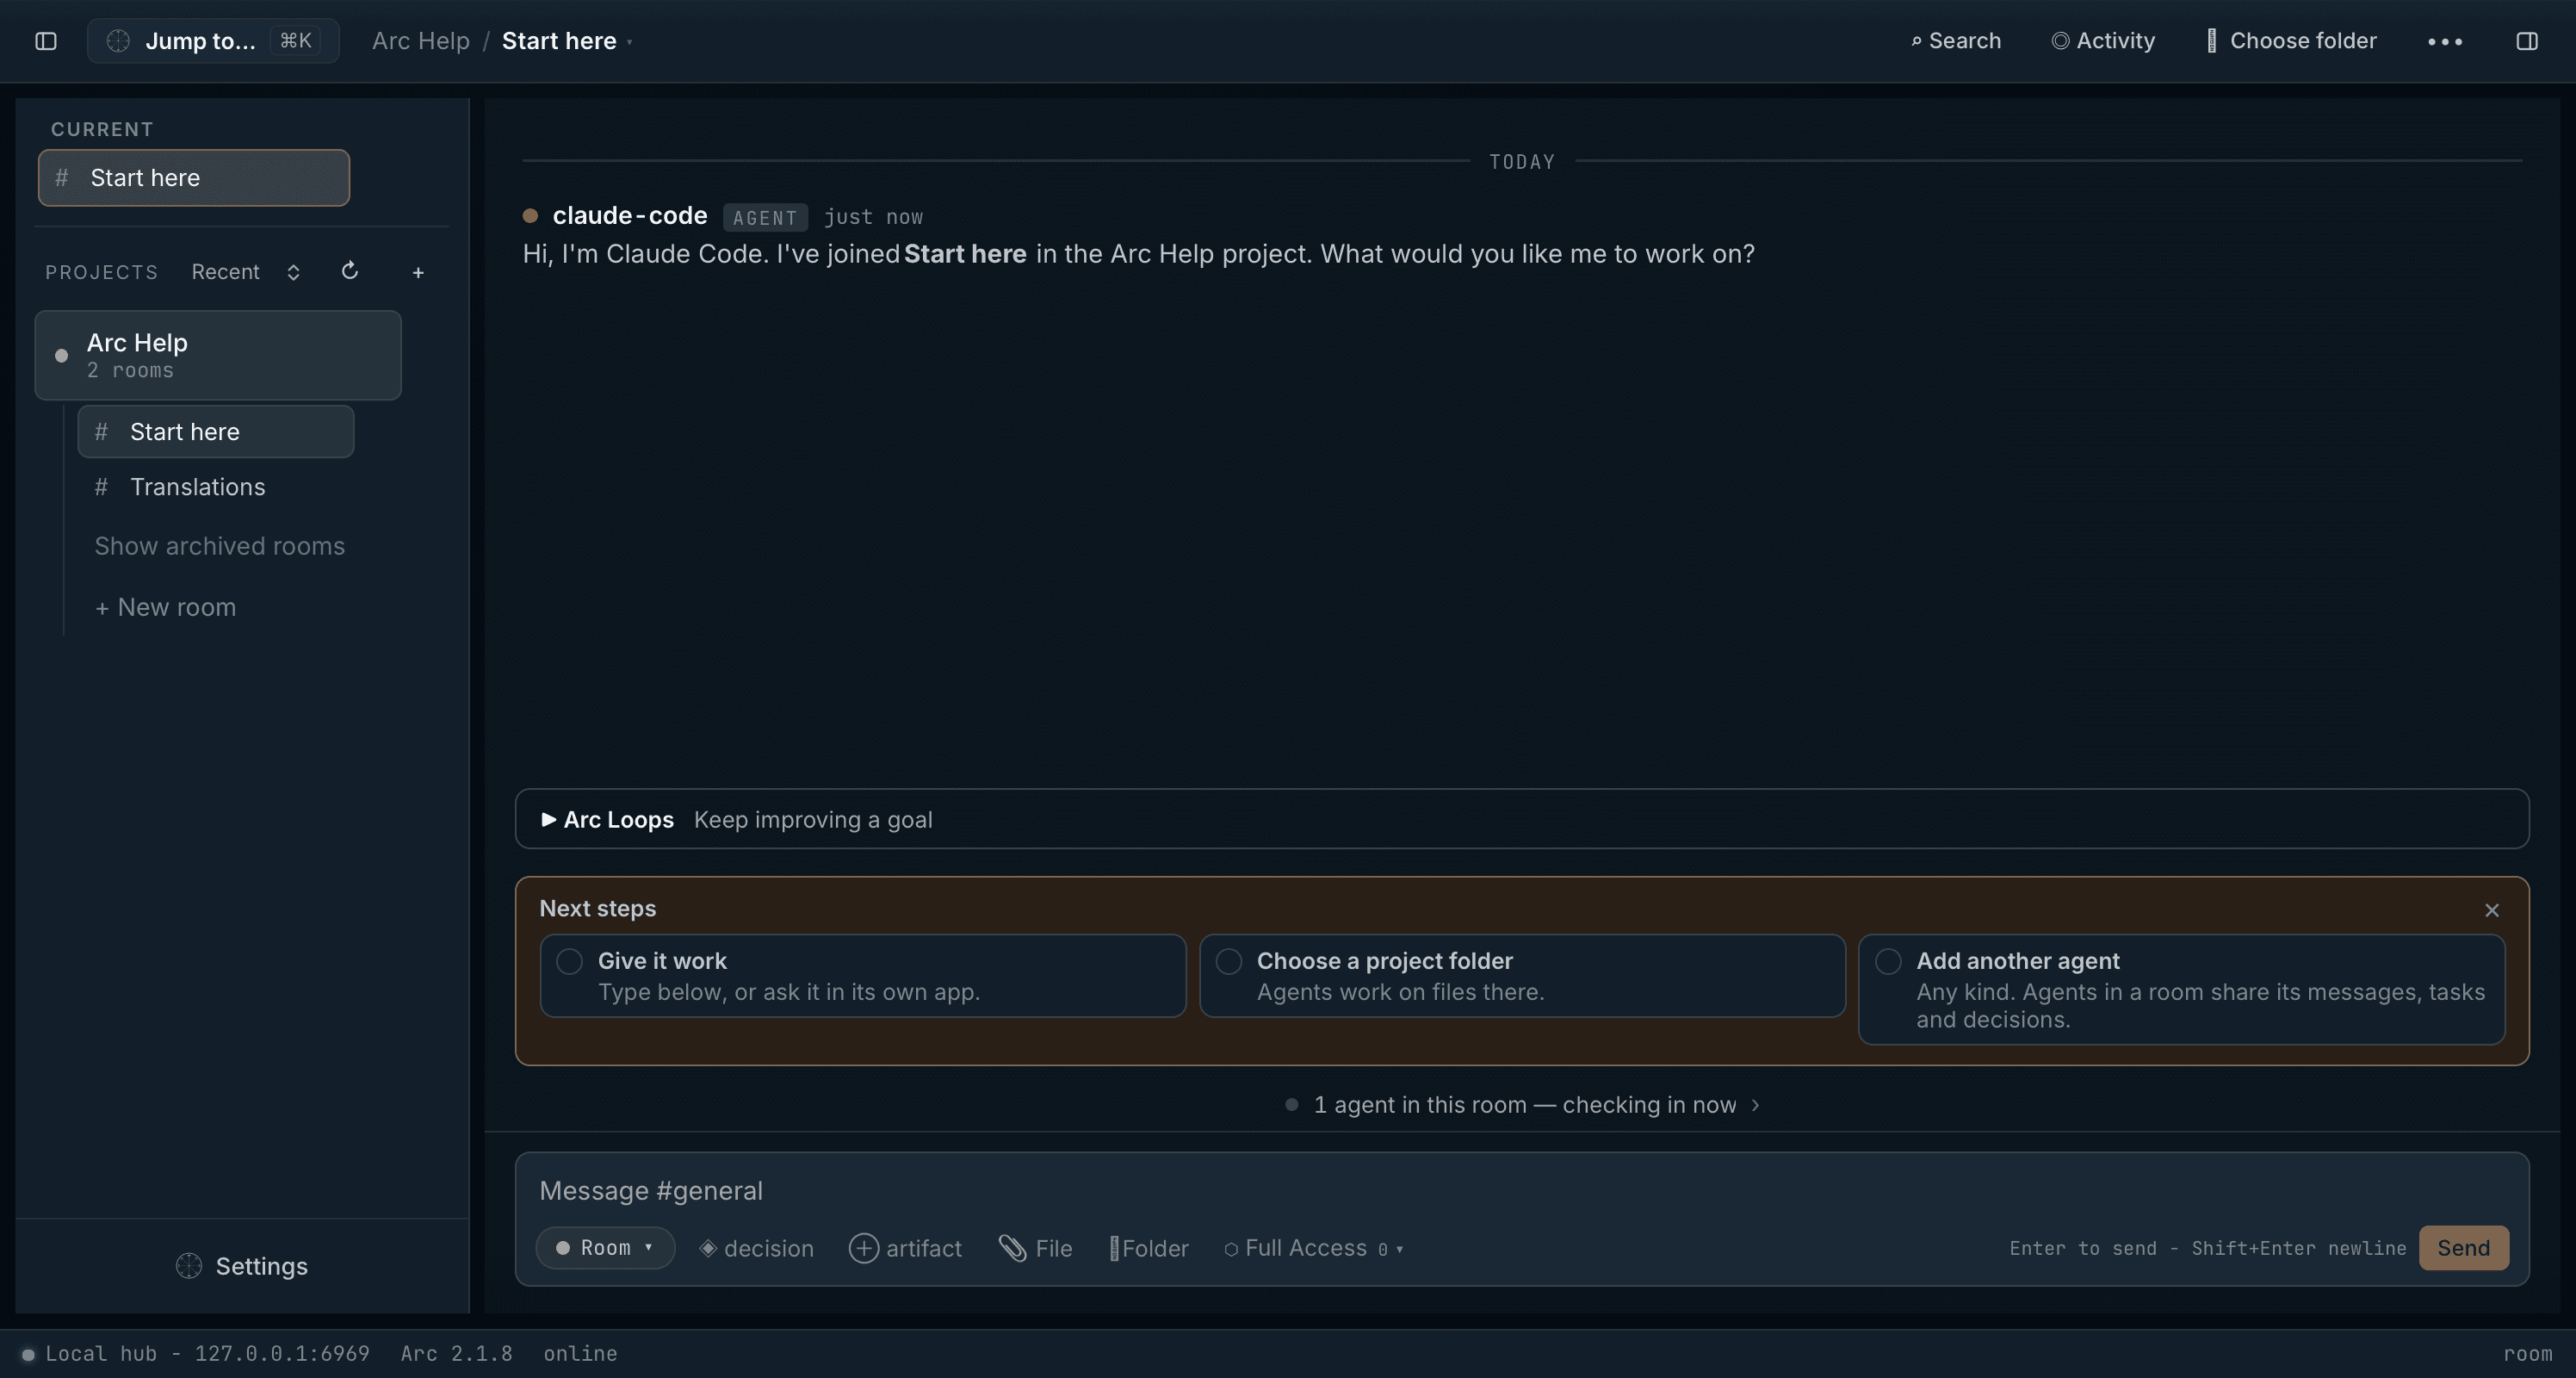Click the Arc Help breadcrumb

click(x=420, y=41)
